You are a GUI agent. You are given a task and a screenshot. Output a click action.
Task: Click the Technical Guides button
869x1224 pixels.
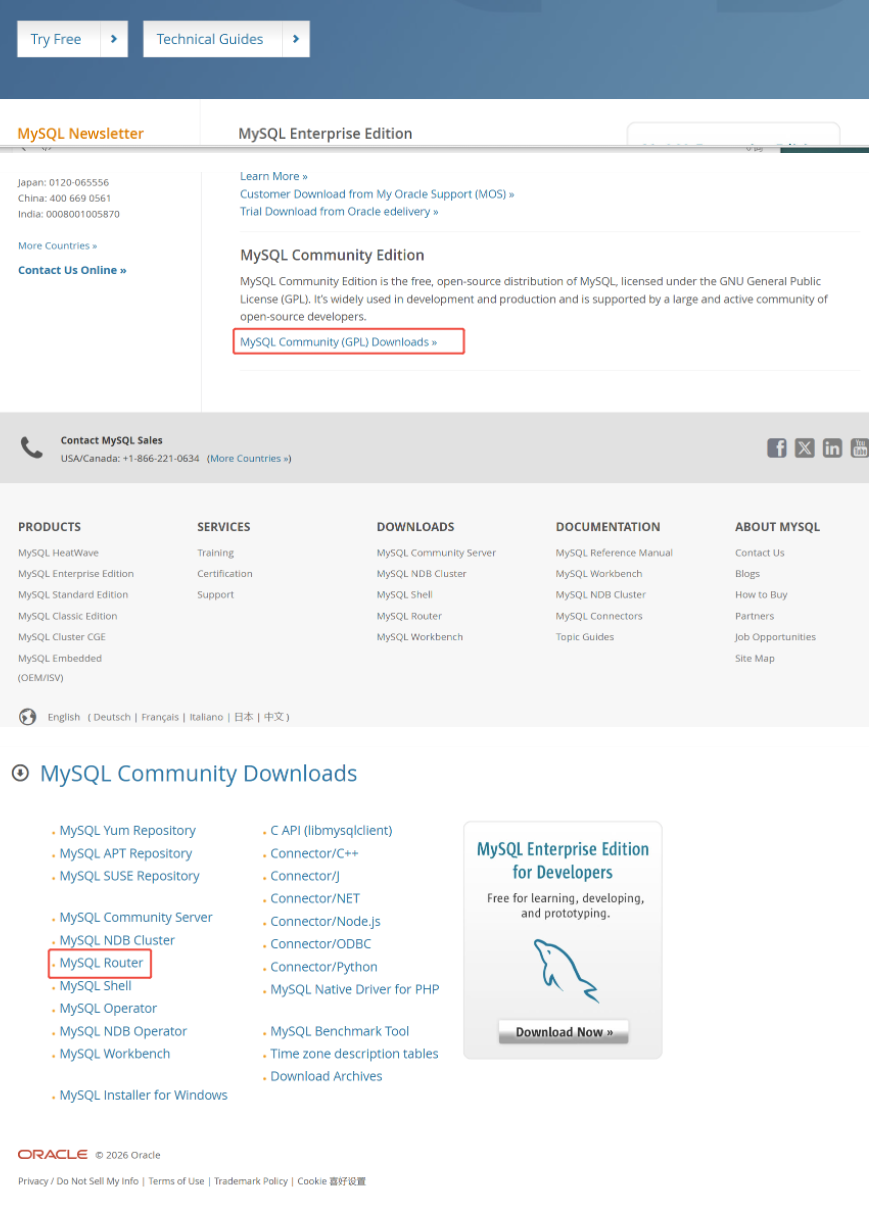[x=226, y=39]
